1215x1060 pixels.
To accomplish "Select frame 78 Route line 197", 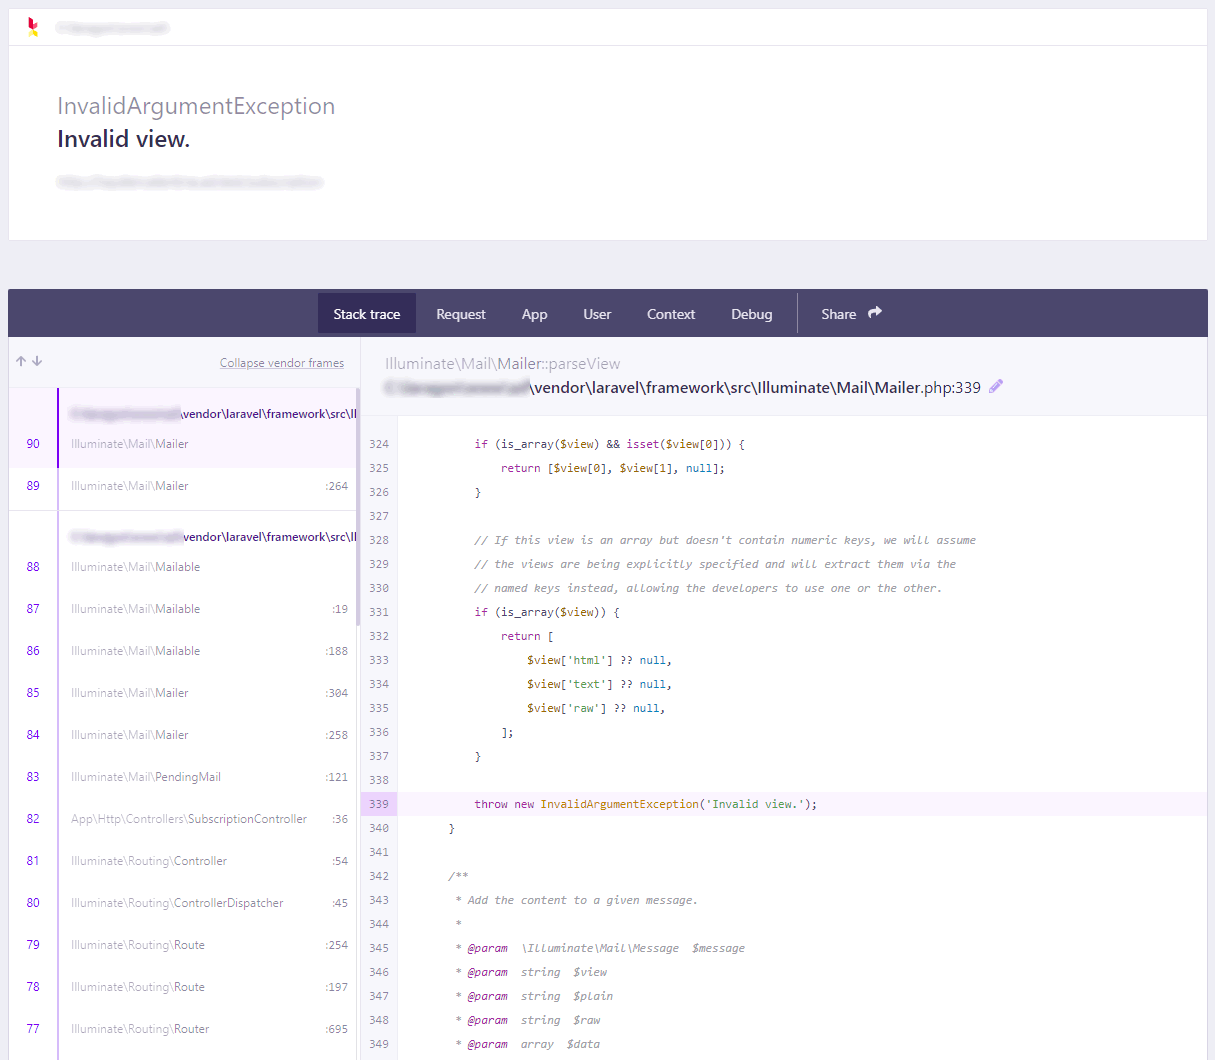I will point(183,987).
